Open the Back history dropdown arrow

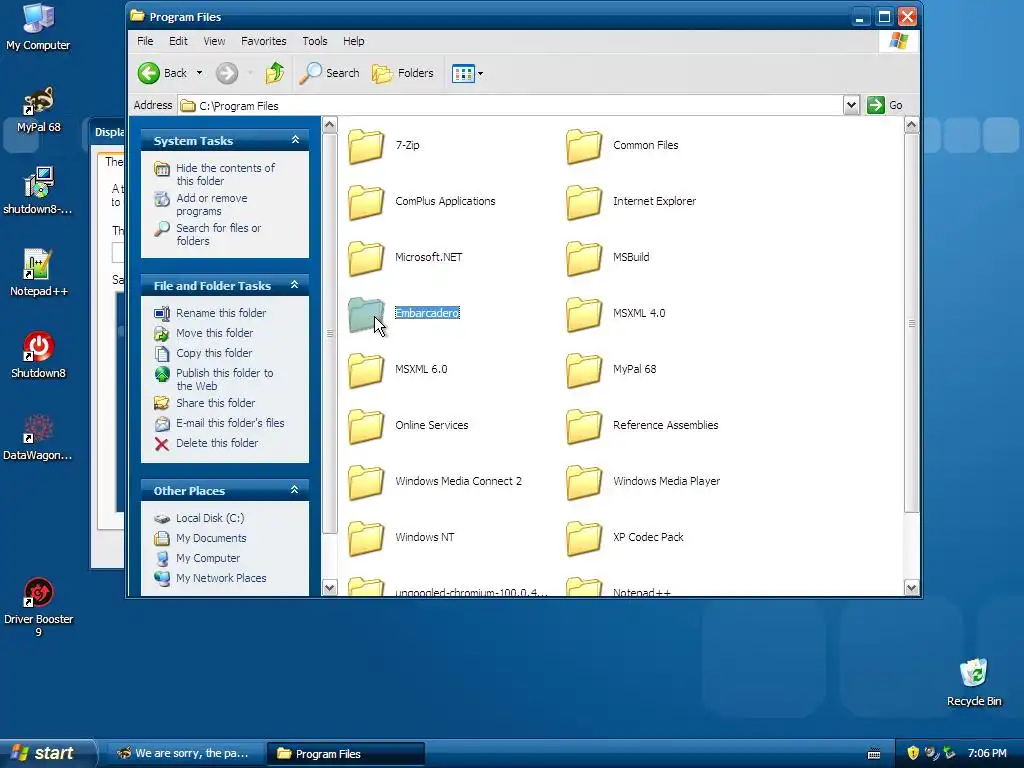199,73
